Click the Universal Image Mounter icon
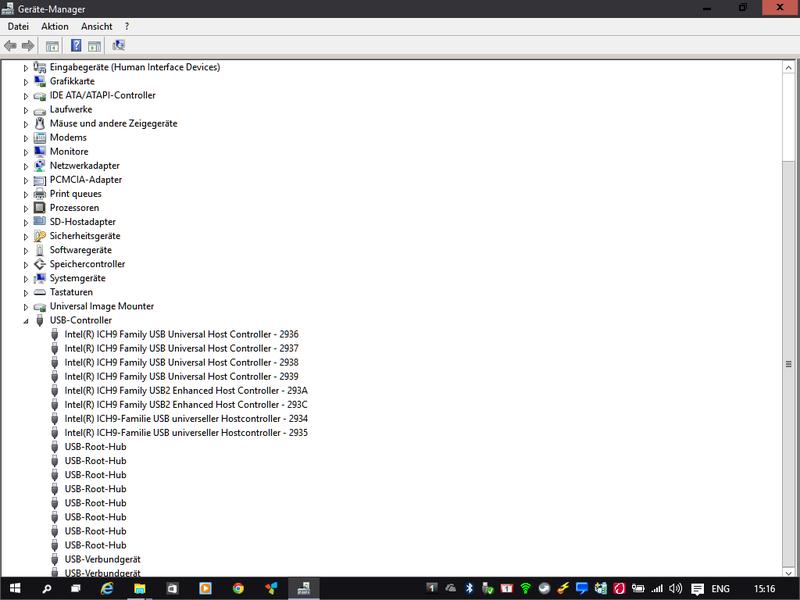 [40, 307]
